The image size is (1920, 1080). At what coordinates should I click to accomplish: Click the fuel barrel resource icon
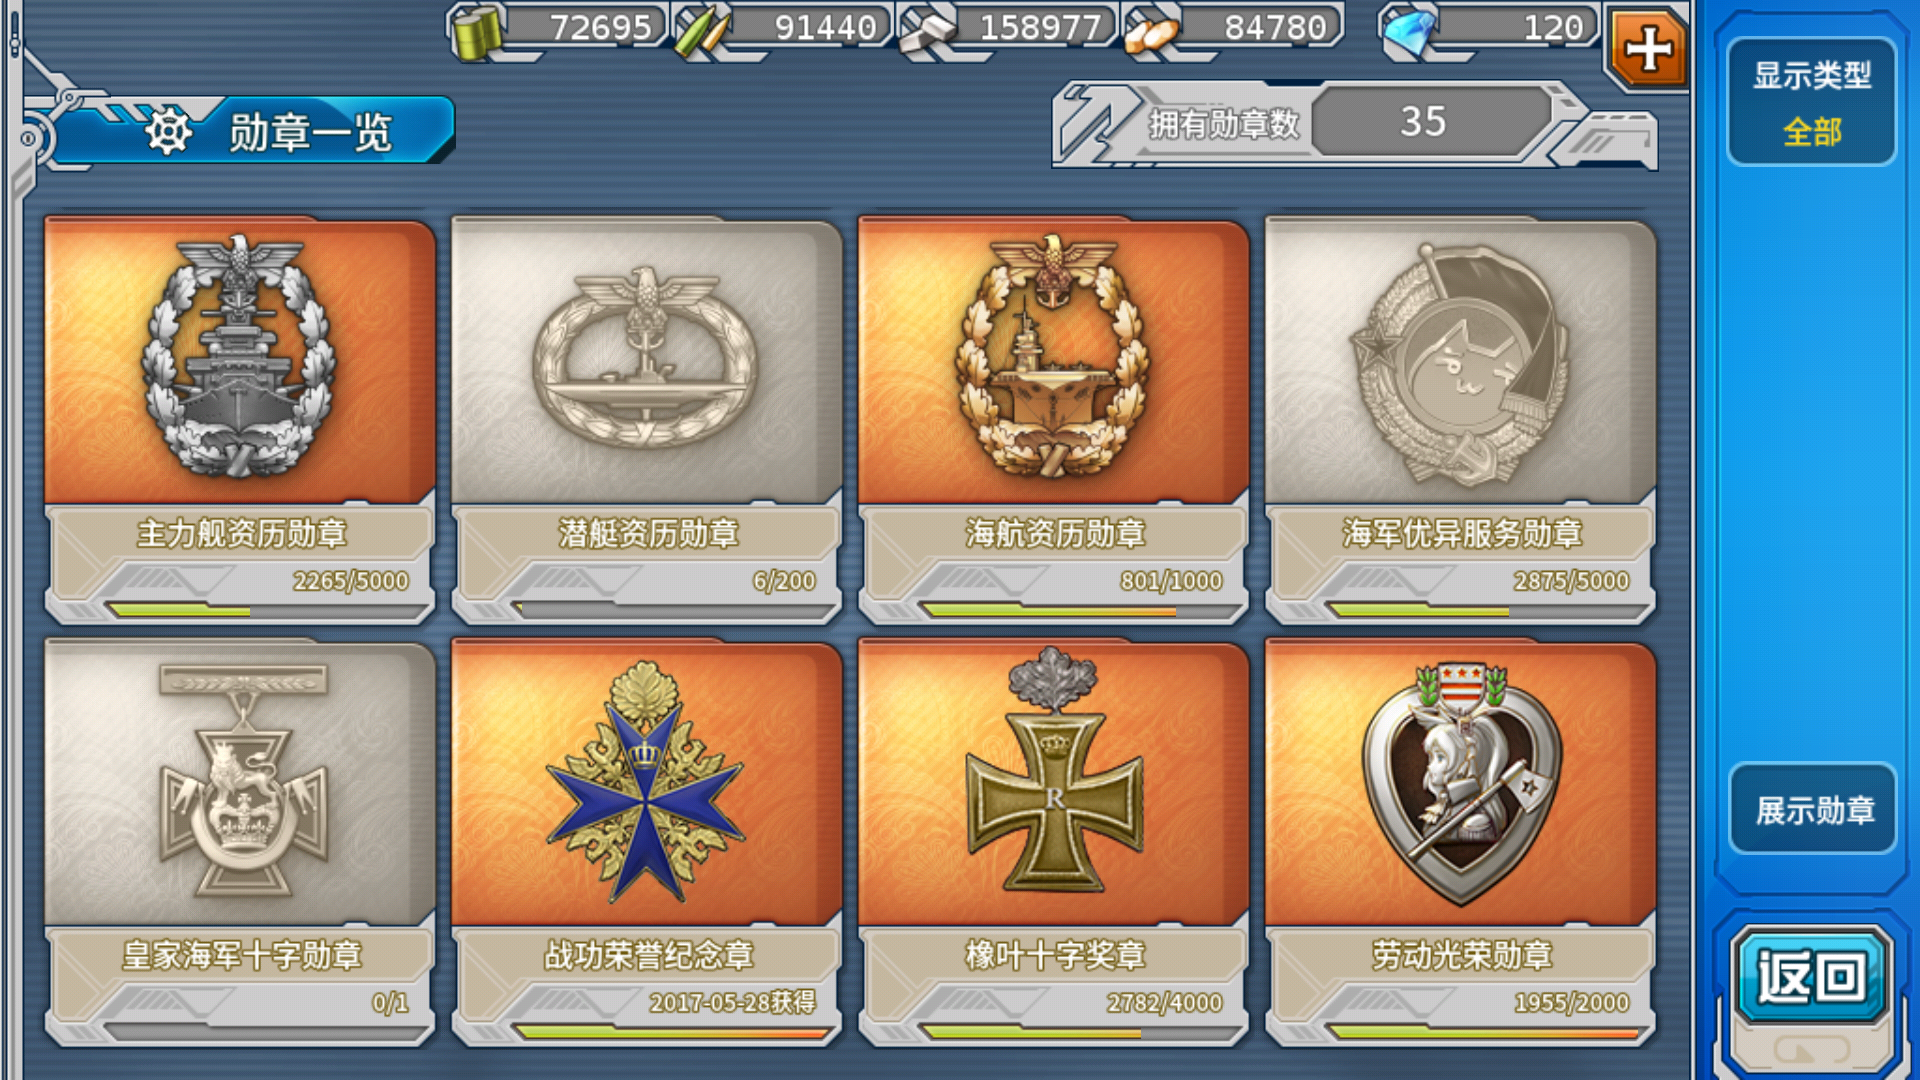(478, 32)
